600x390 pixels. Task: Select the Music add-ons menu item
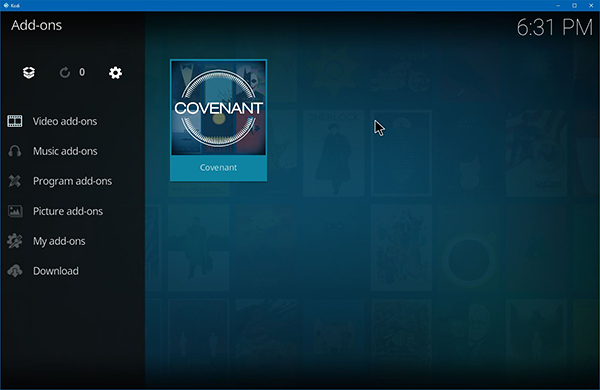click(x=72, y=151)
